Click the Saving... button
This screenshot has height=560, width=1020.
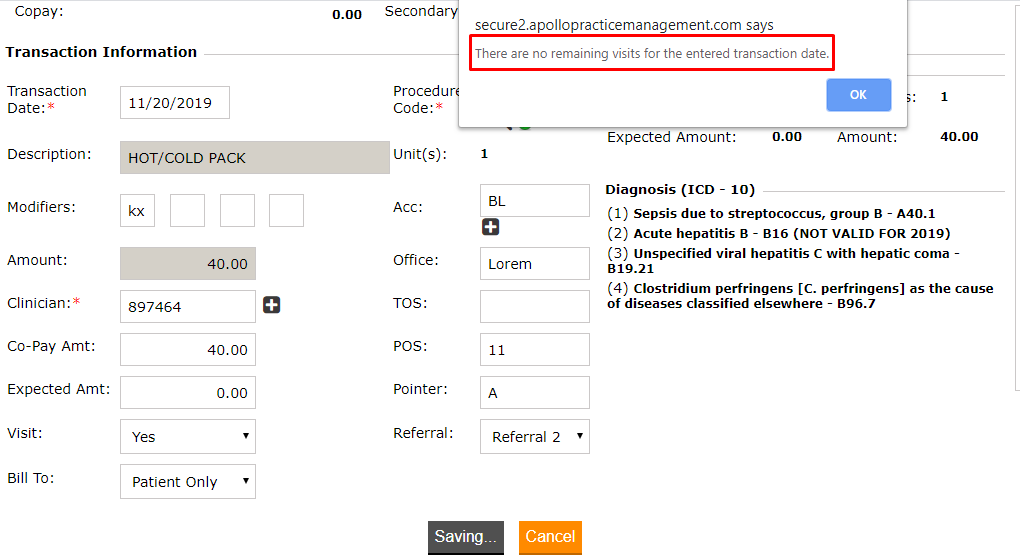pyautogui.click(x=465, y=537)
